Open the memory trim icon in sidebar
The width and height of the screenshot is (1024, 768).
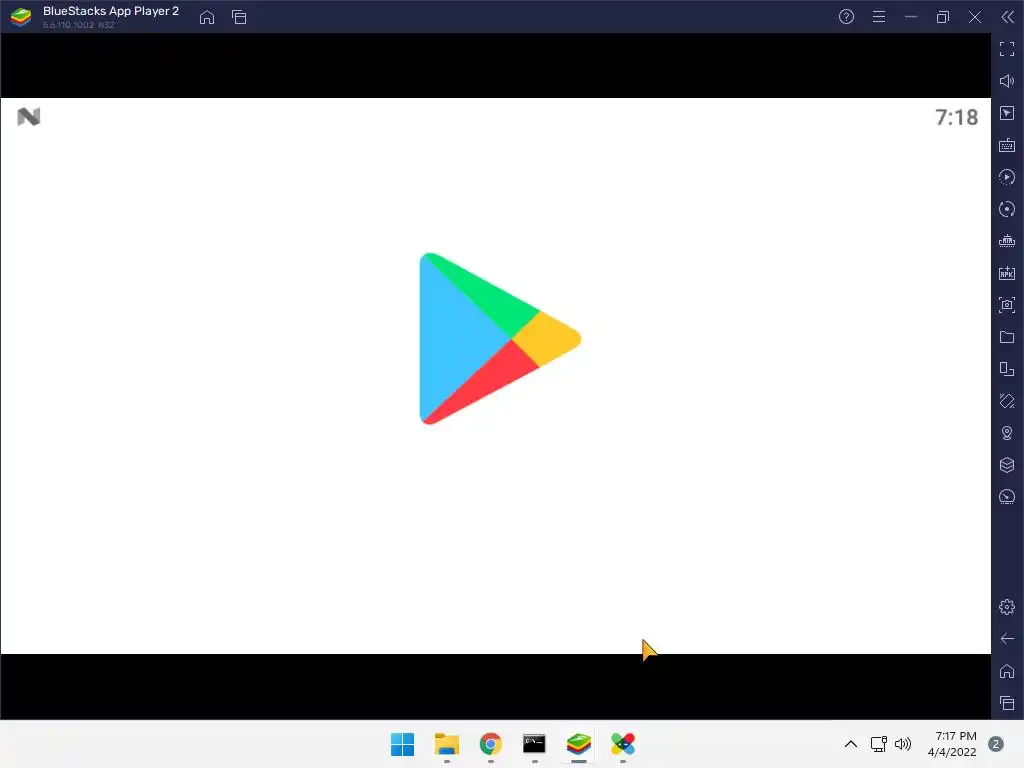pos(1007,241)
